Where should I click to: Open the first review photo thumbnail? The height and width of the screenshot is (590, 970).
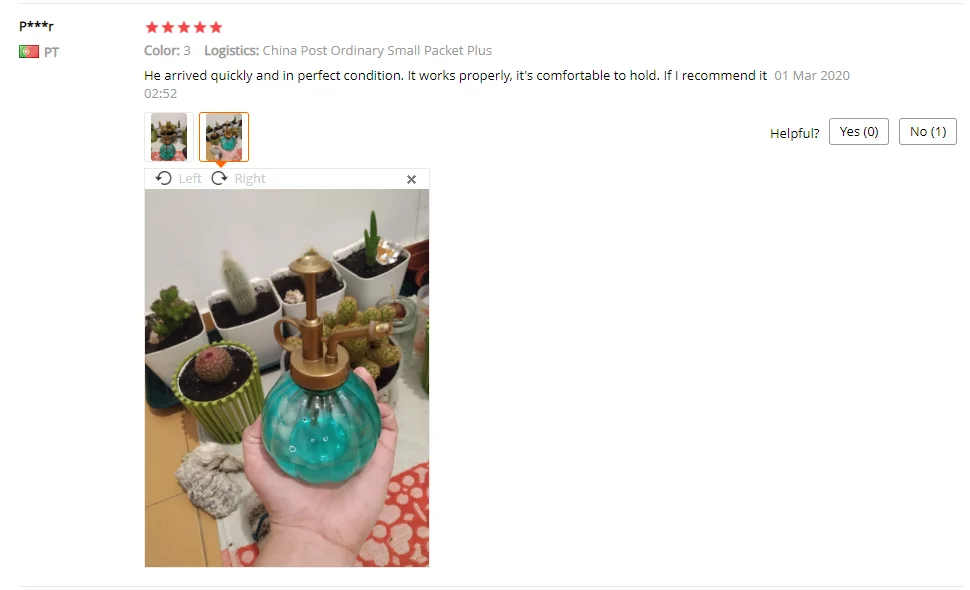pos(169,137)
